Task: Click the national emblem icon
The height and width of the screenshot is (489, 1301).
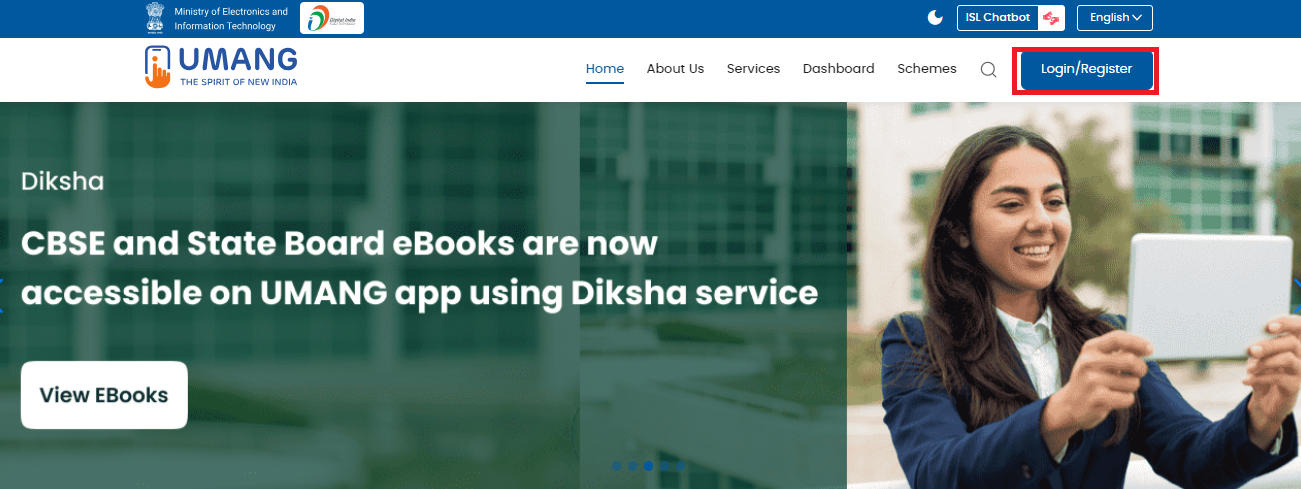Action: (155, 18)
